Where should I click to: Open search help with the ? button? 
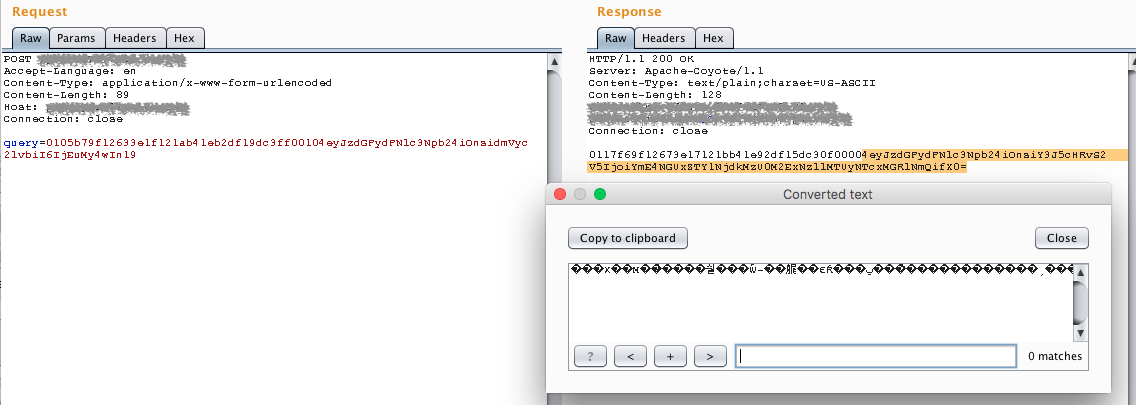point(590,355)
